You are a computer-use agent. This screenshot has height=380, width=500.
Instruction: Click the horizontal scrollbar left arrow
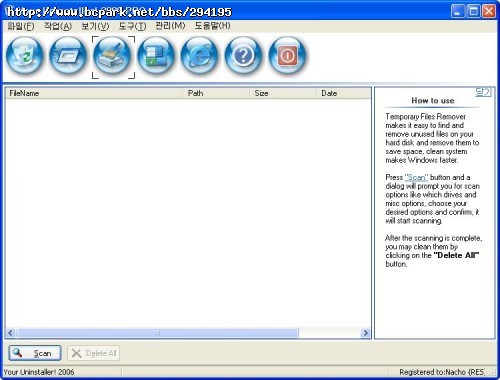pyautogui.click(x=11, y=333)
